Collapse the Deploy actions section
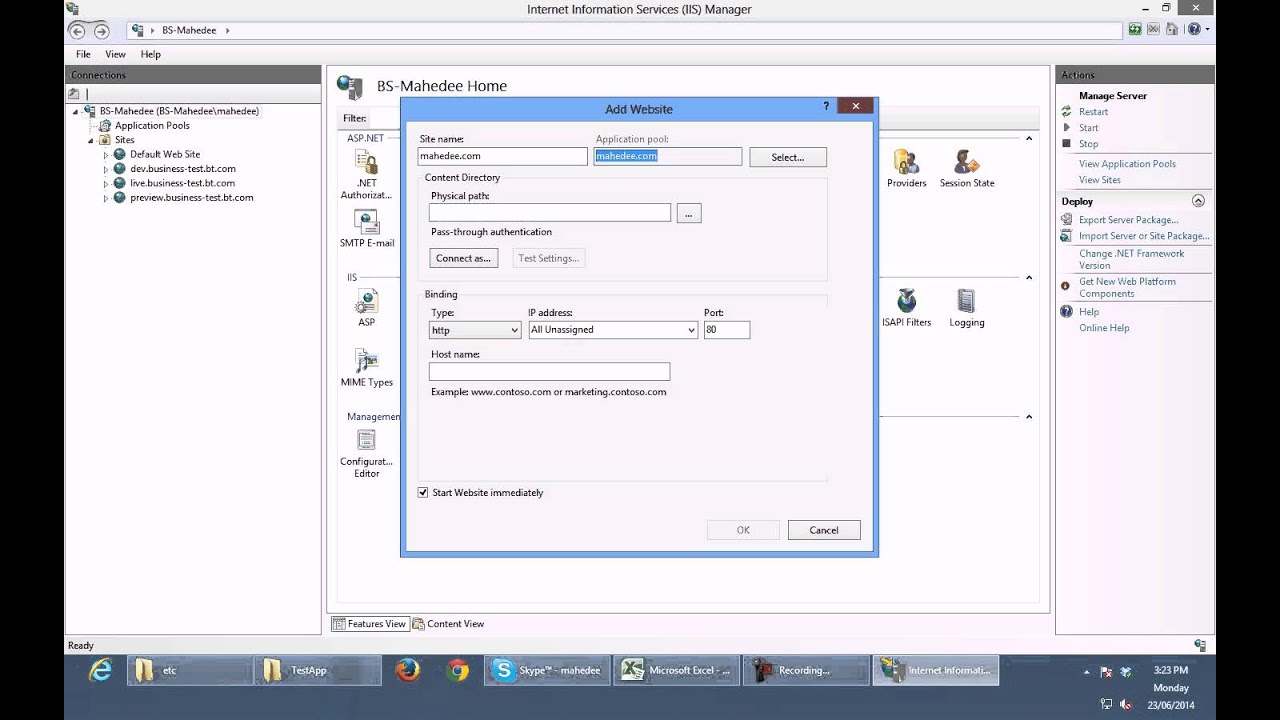Viewport: 1280px width, 720px height. pyautogui.click(x=1198, y=201)
